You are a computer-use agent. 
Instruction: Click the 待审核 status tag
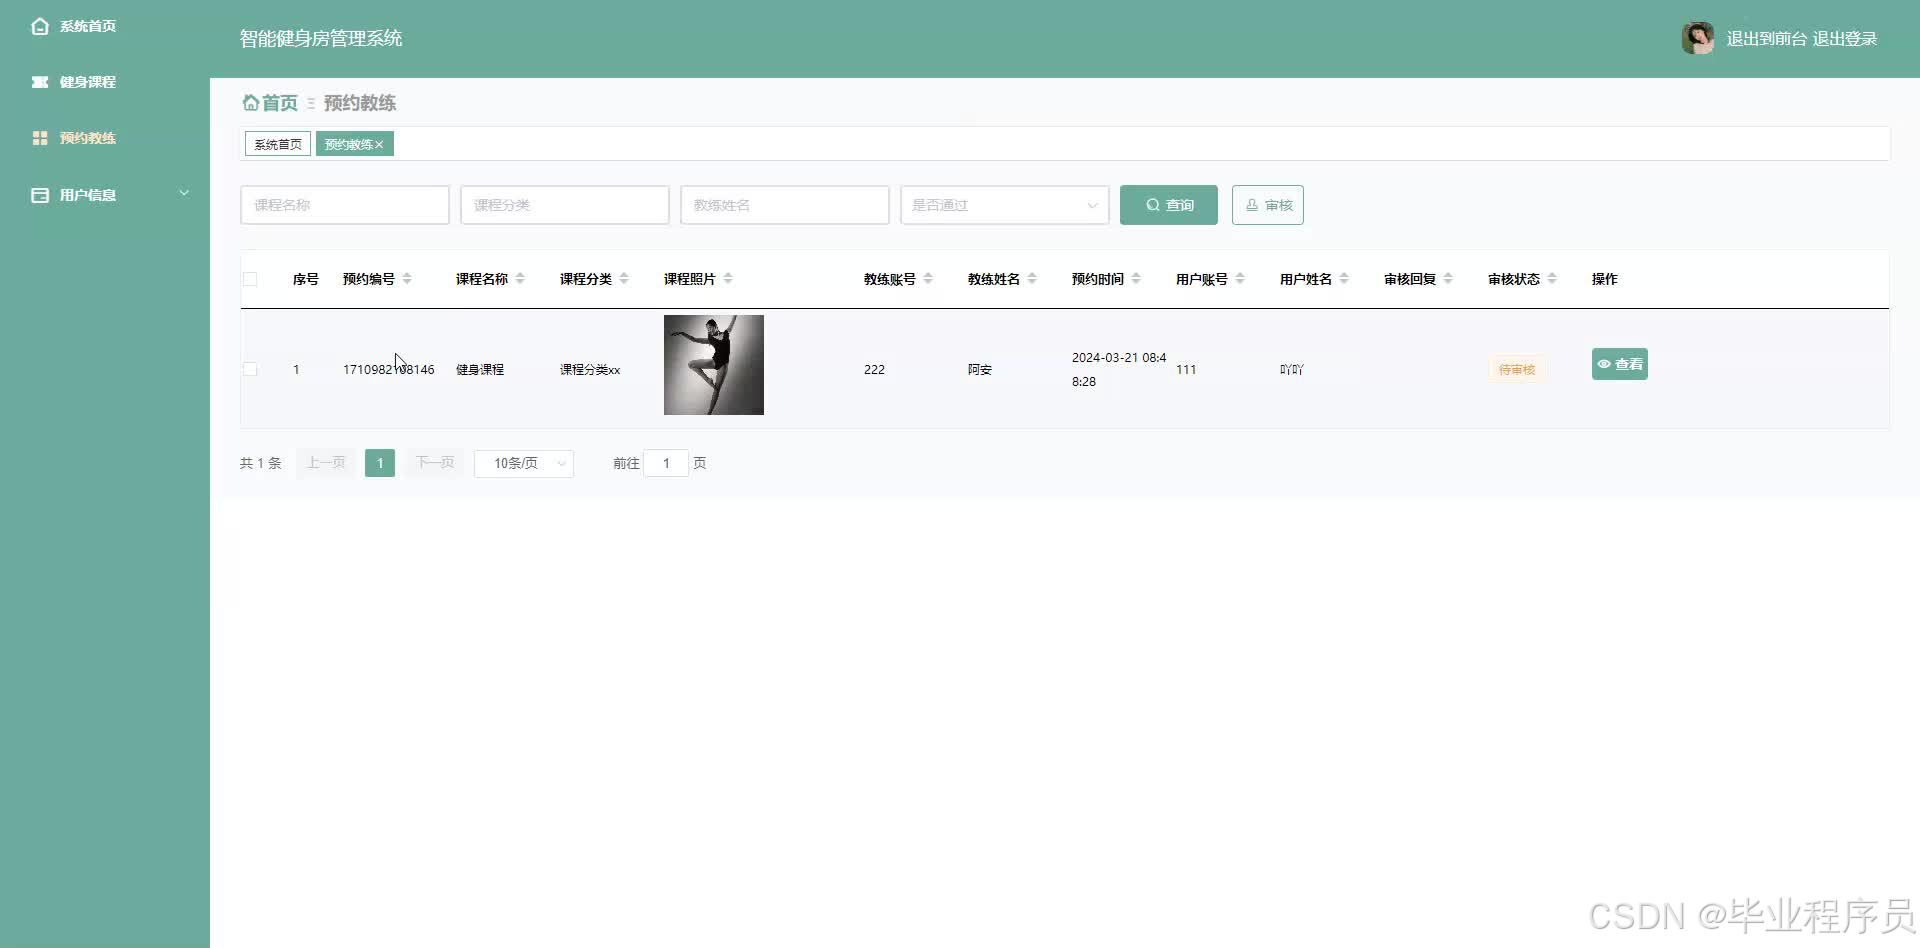coord(1517,369)
